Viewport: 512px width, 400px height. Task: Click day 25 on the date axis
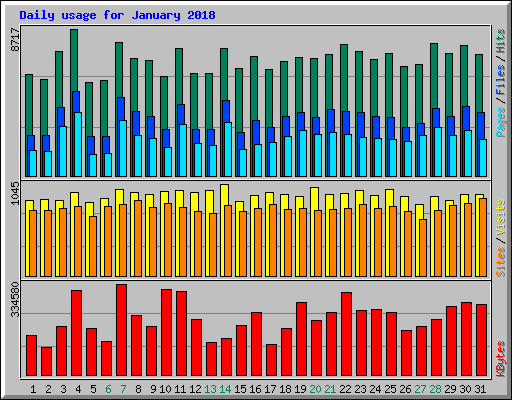coord(390,389)
